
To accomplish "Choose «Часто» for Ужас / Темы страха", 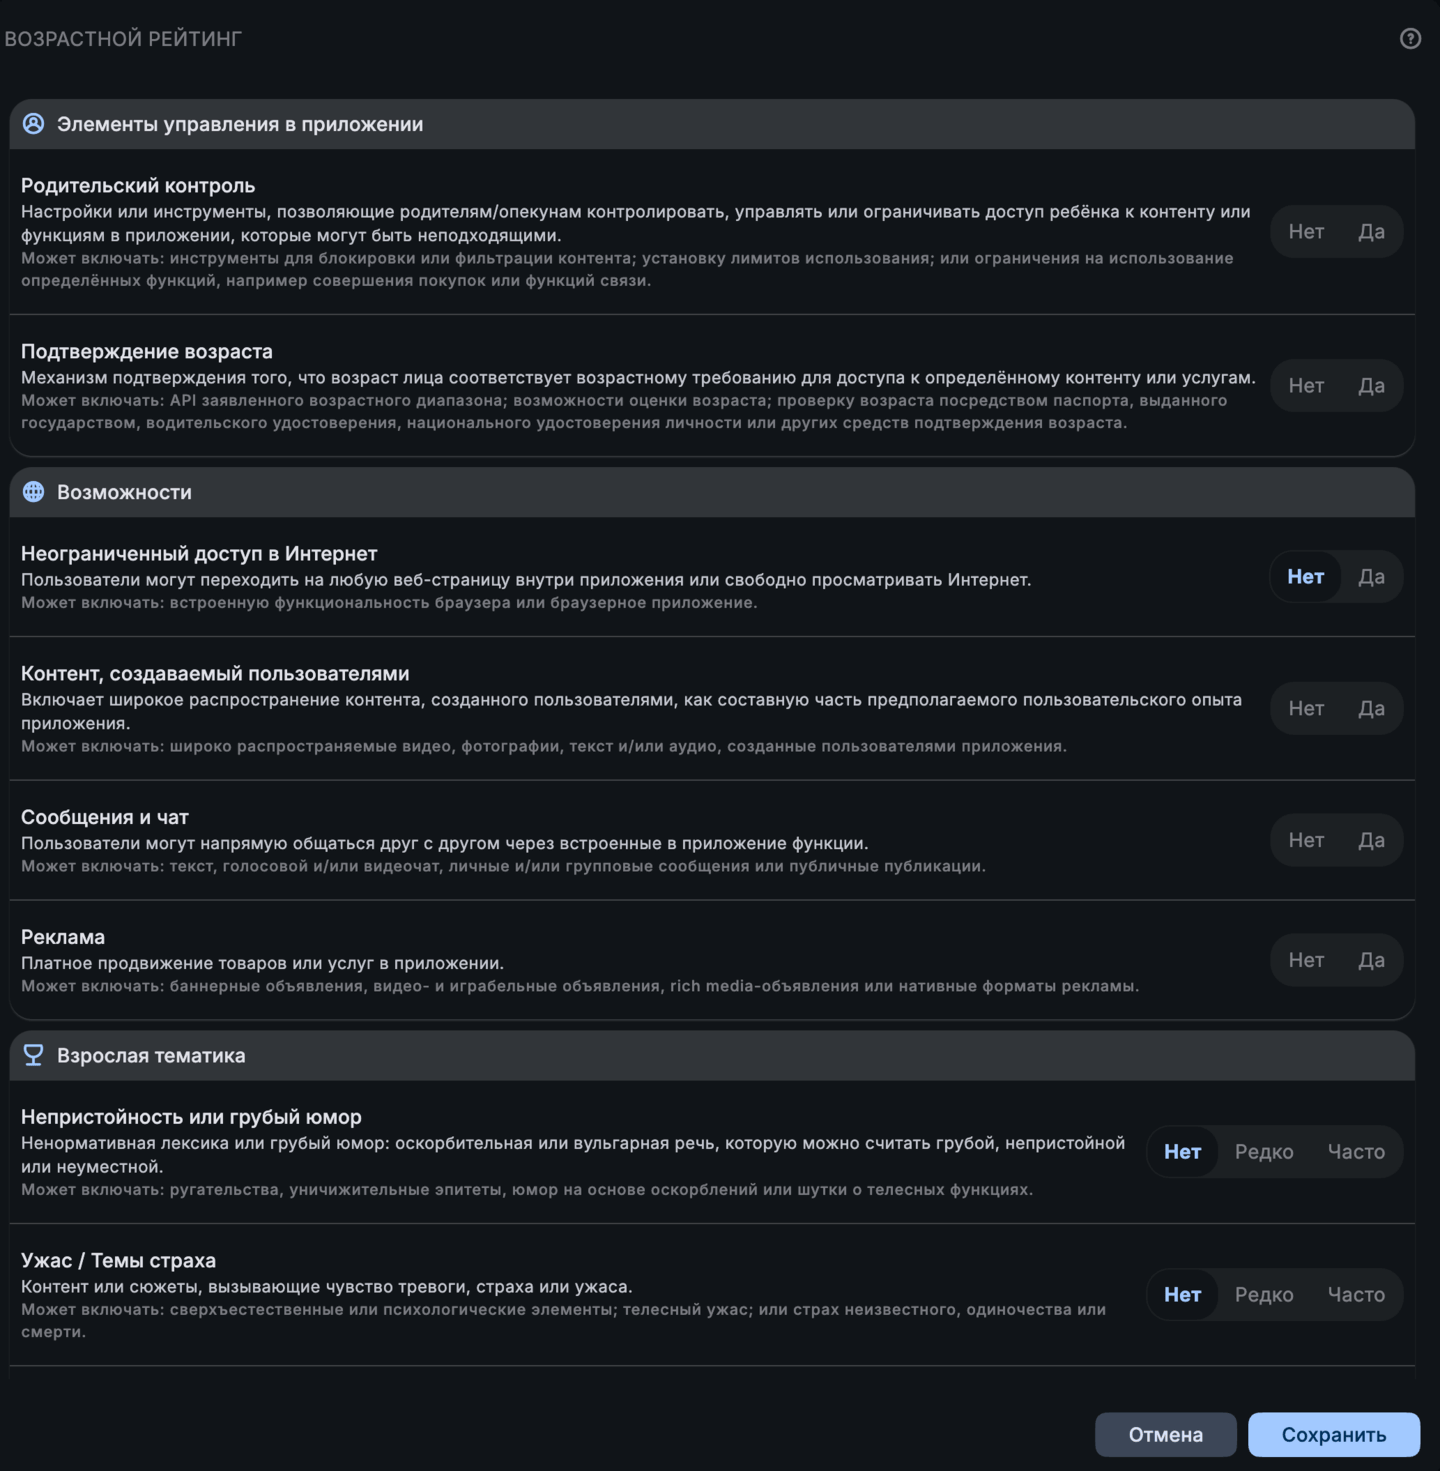I will click(1356, 1294).
